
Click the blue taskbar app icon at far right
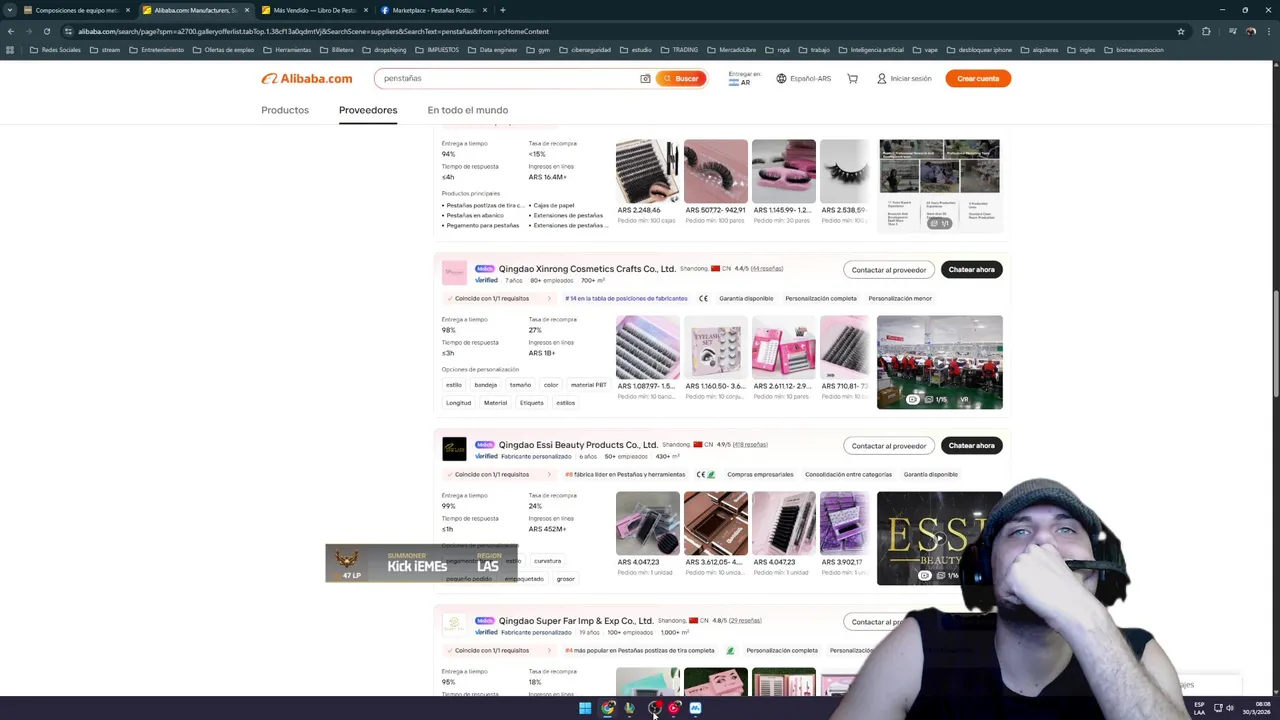point(695,708)
